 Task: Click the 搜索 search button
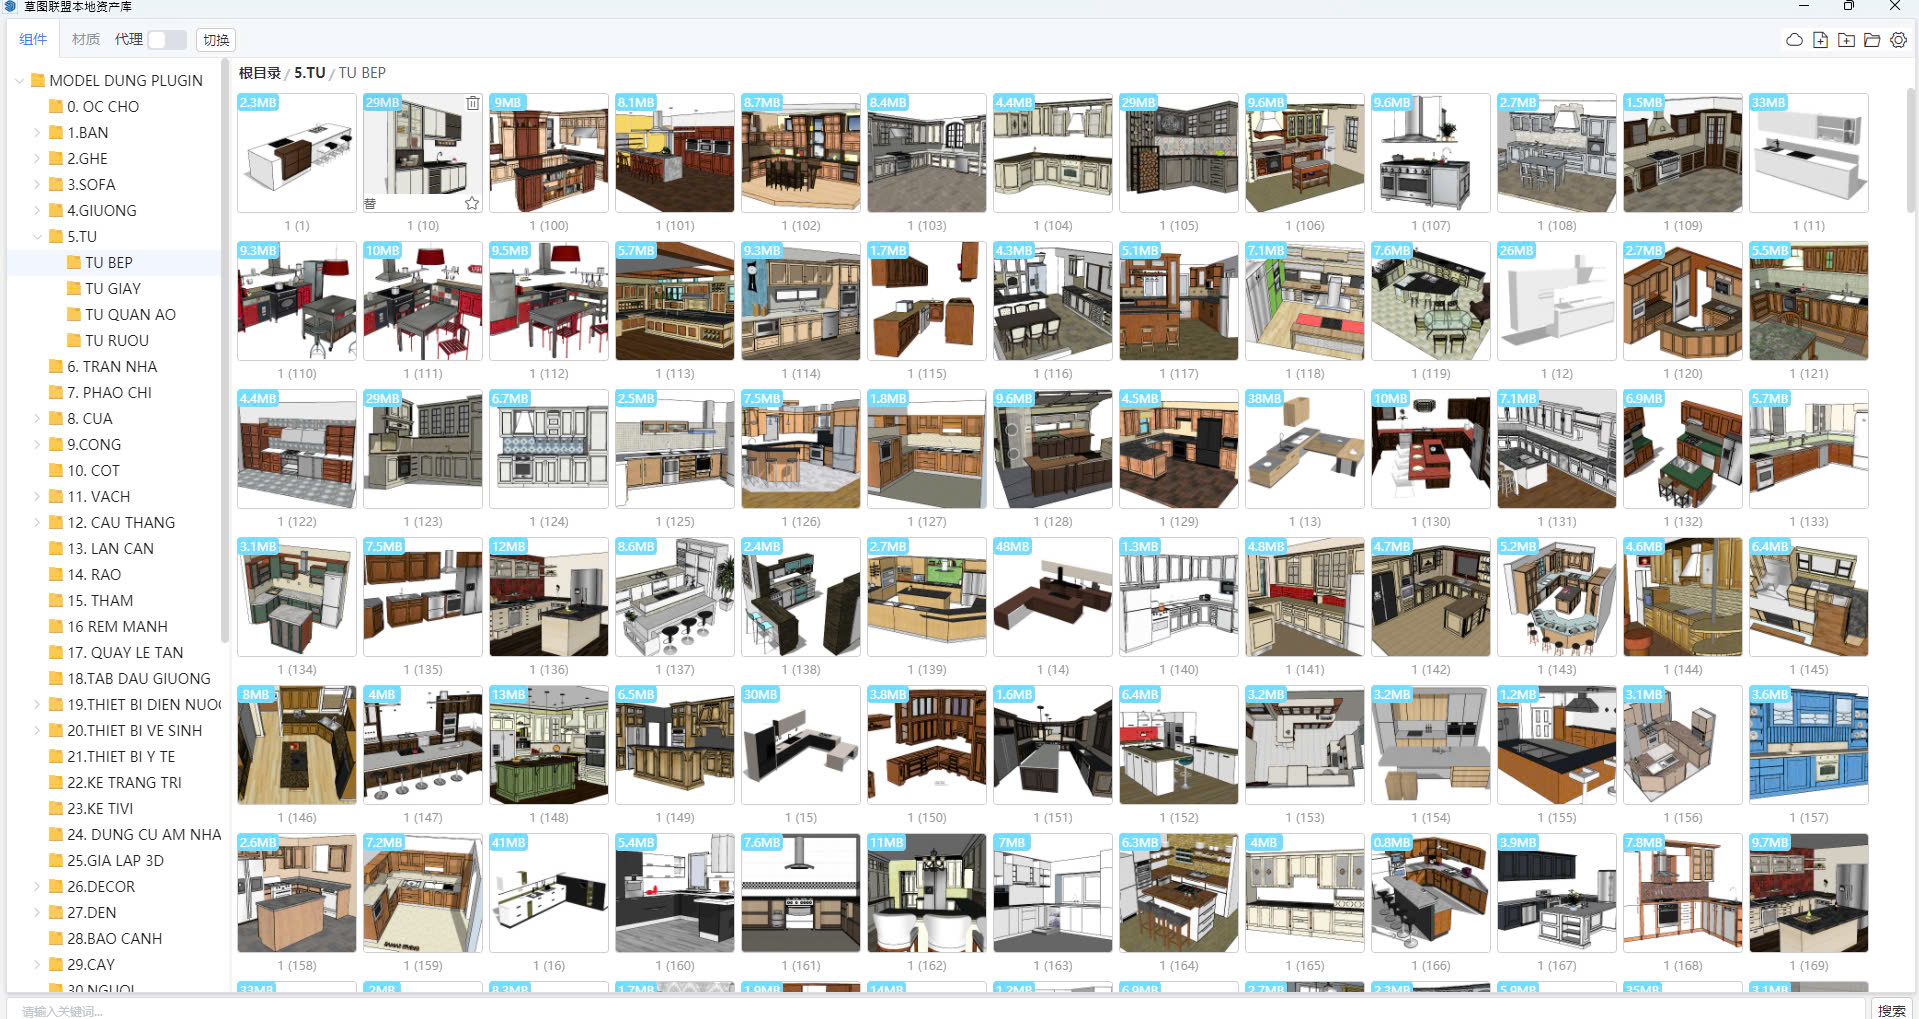point(1890,1010)
